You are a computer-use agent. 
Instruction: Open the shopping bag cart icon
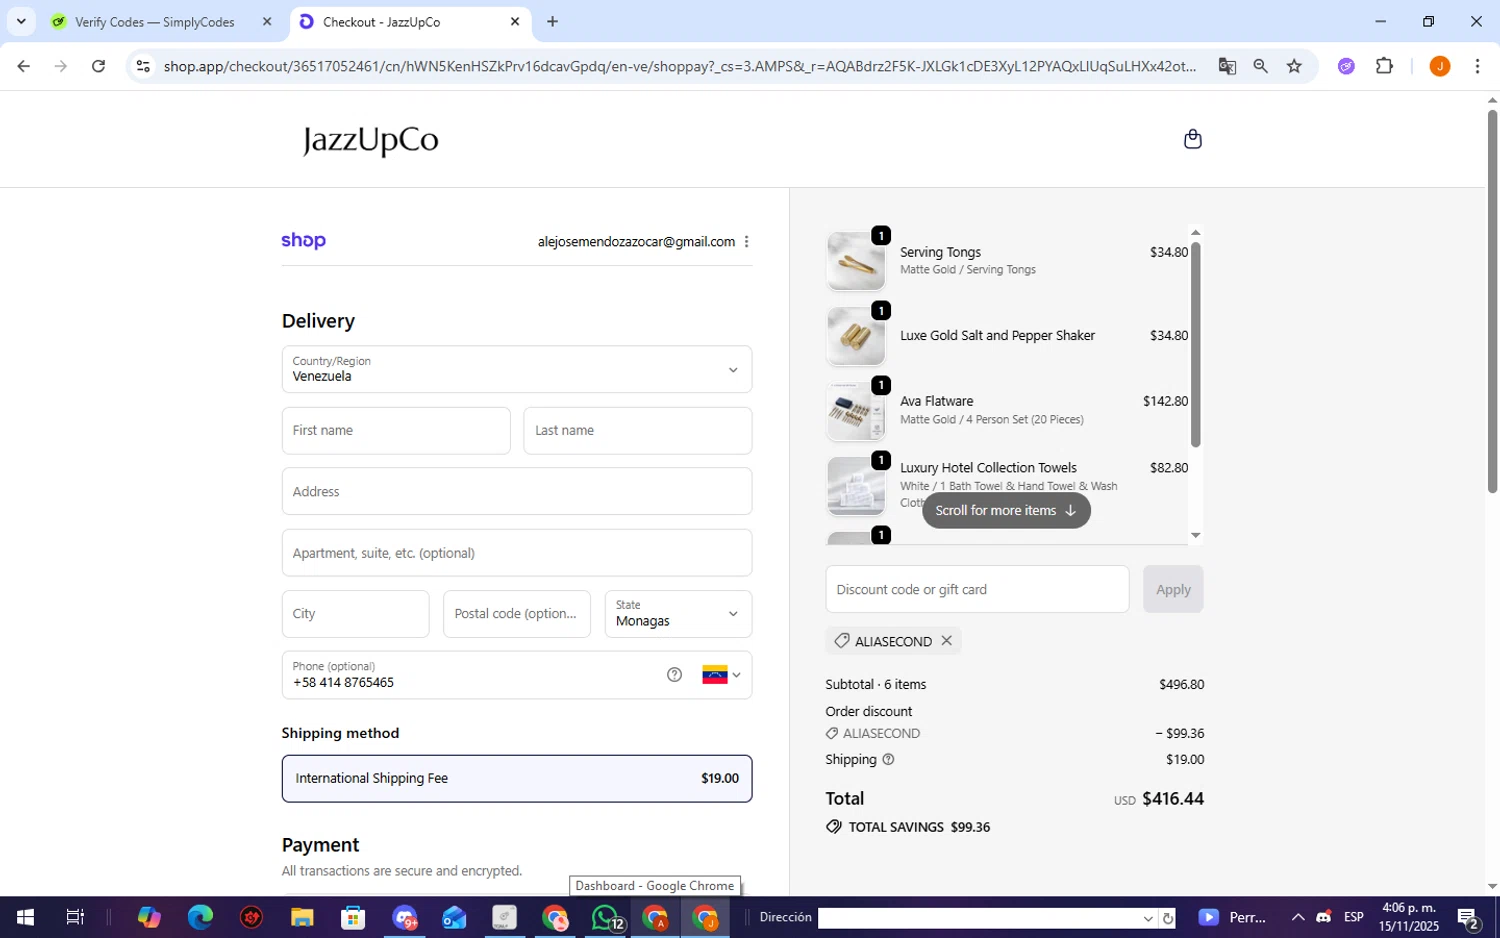click(x=1192, y=139)
